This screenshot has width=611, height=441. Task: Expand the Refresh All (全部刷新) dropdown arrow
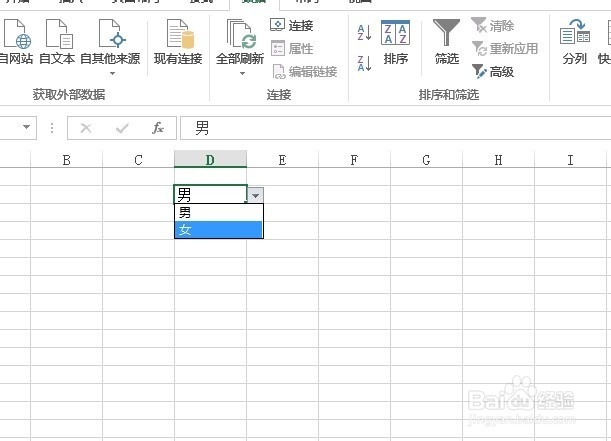[x=242, y=73]
